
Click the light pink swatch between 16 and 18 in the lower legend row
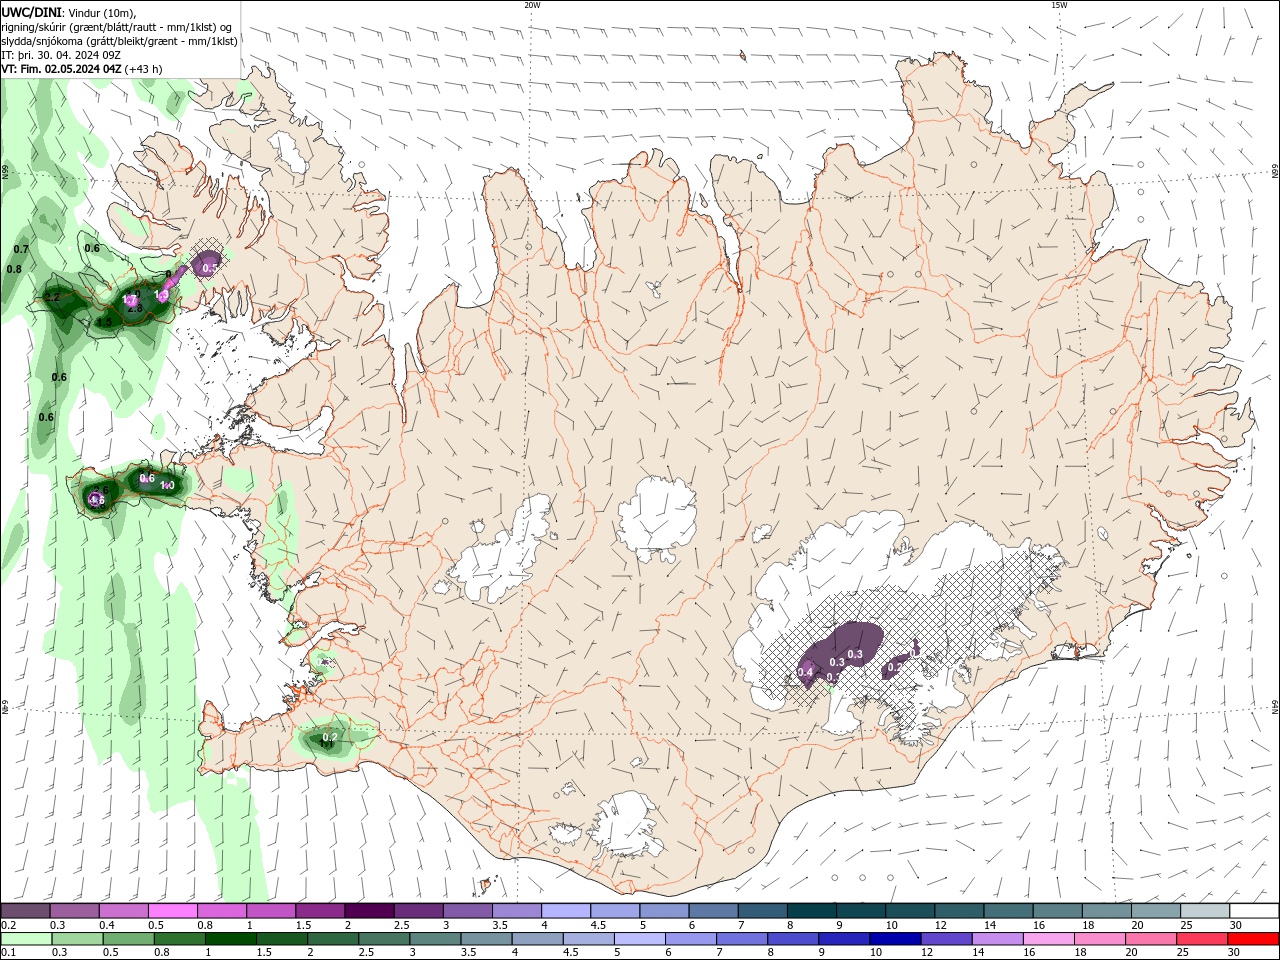pyautogui.click(x=1049, y=939)
